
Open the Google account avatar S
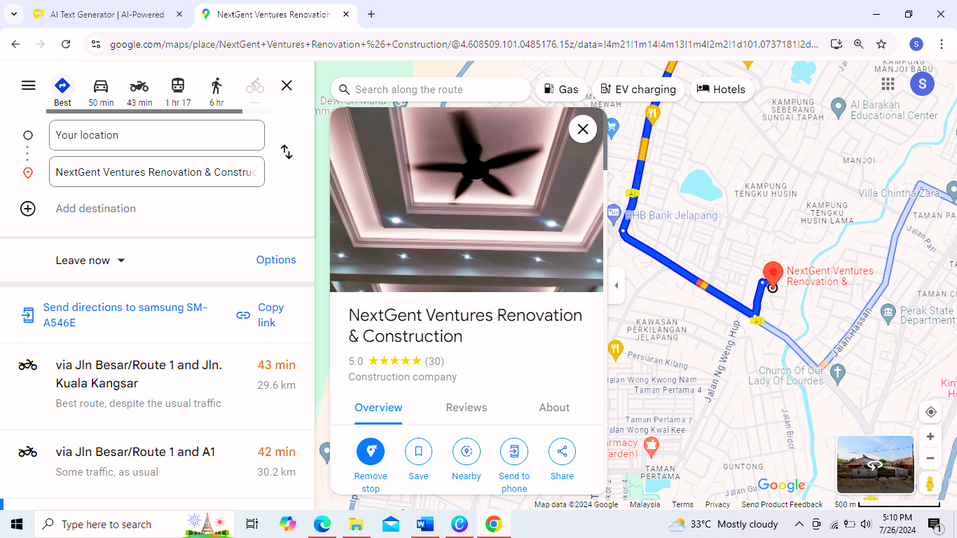coord(922,84)
